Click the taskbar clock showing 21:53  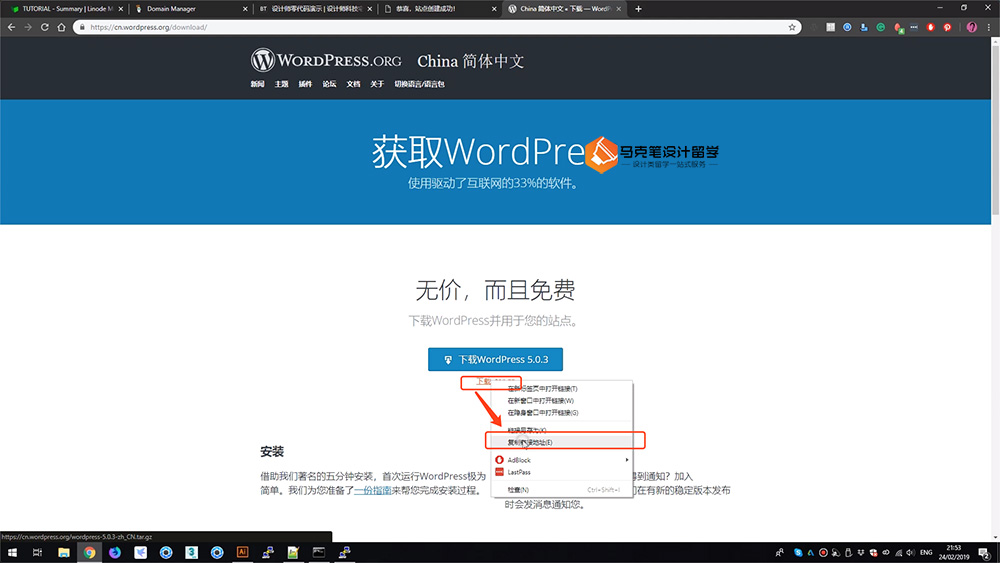(x=953, y=552)
